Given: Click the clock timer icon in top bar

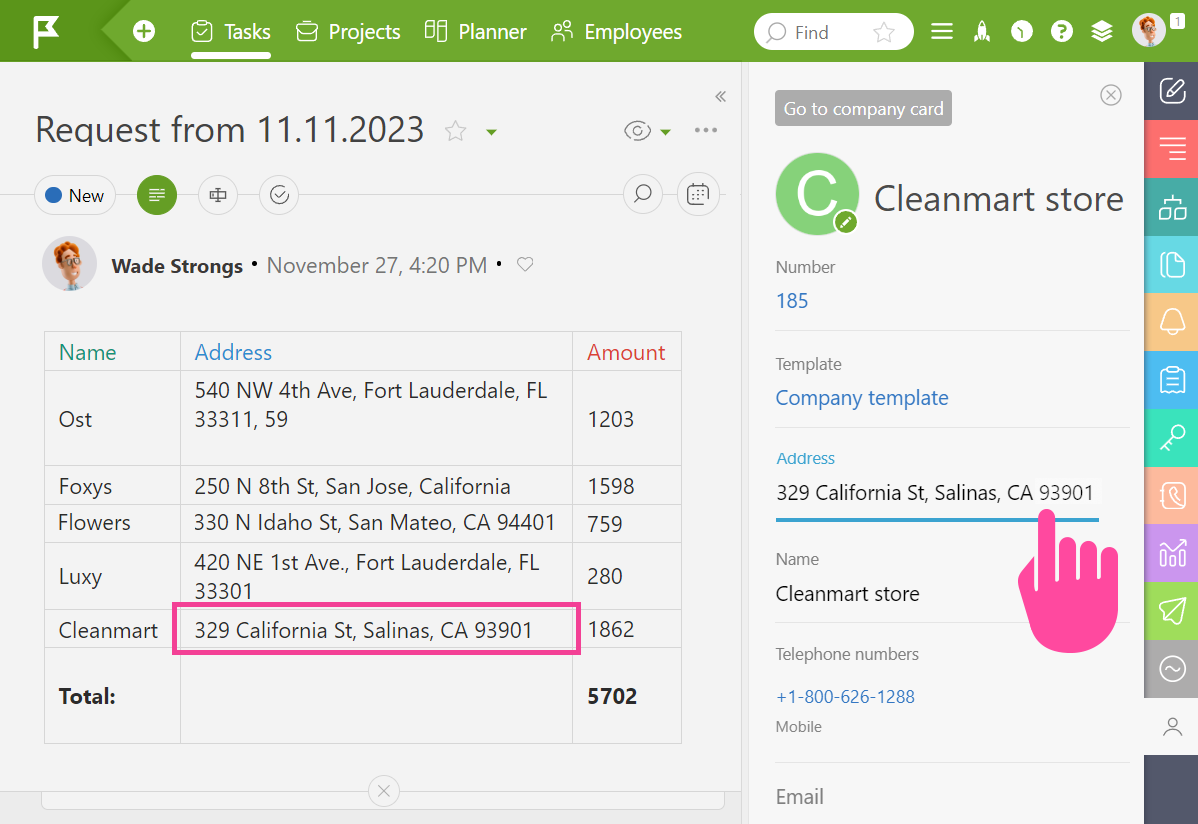Looking at the screenshot, I should [x=1022, y=31].
